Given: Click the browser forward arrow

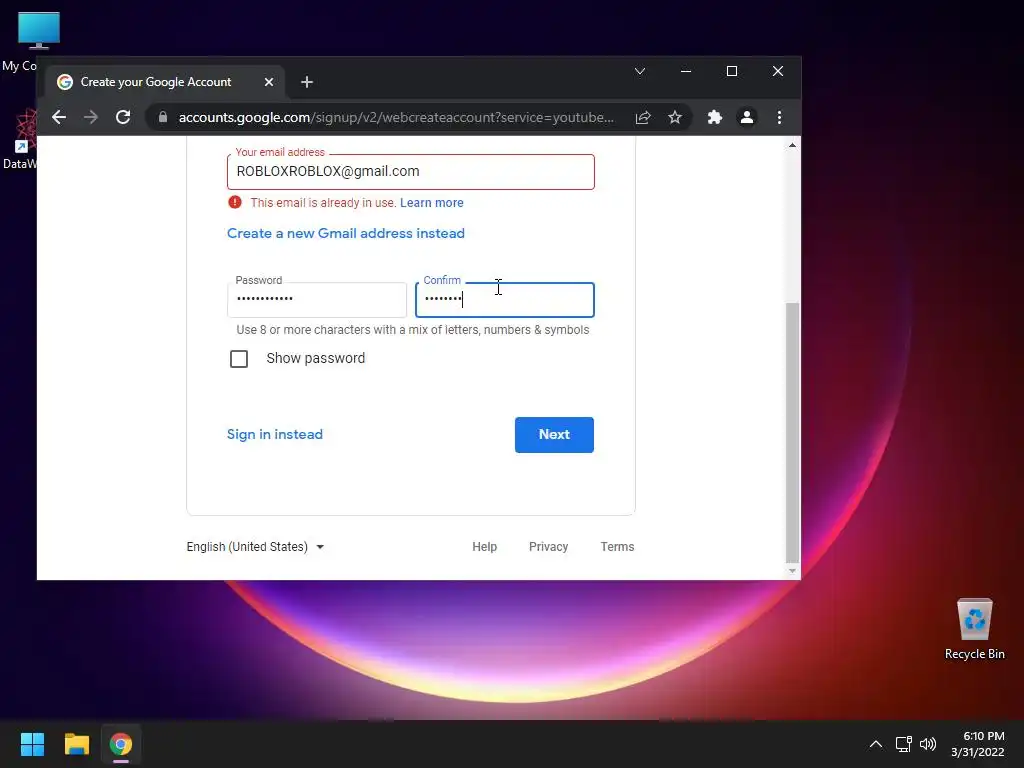Looking at the screenshot, I should (91, 118).
